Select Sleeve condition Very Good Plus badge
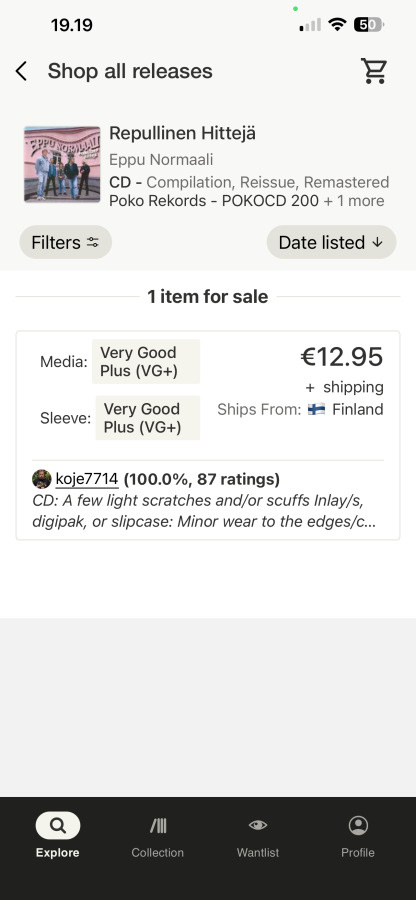416x900 pixels. pyautogui.click(x=147, y=418)
